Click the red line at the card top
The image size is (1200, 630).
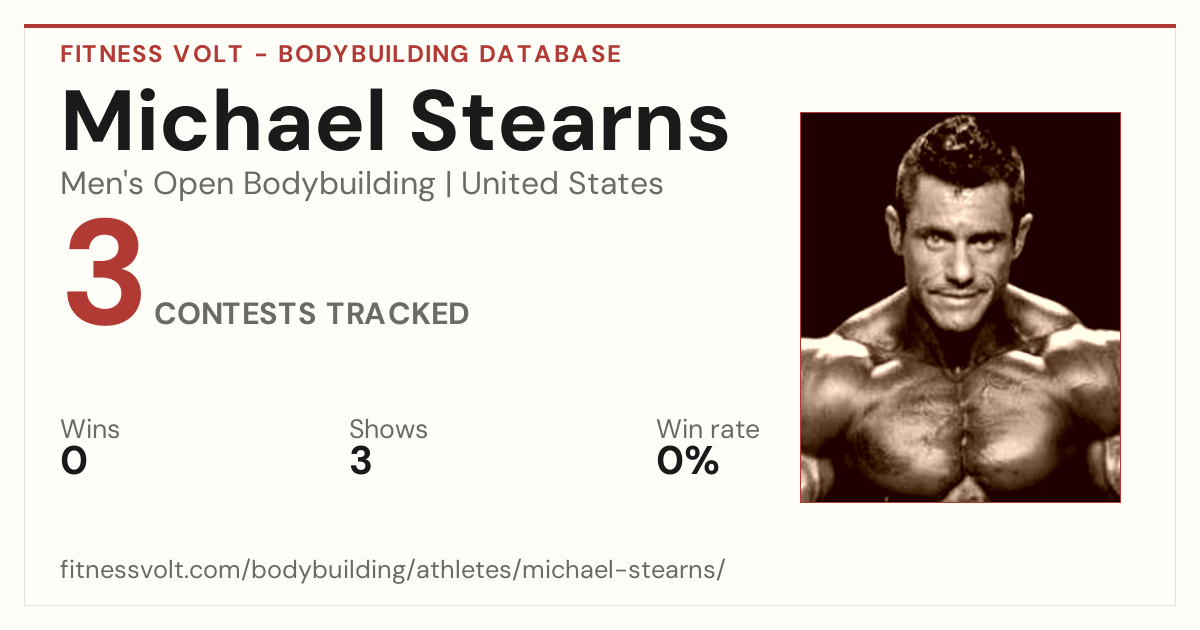tap(600, 26)
